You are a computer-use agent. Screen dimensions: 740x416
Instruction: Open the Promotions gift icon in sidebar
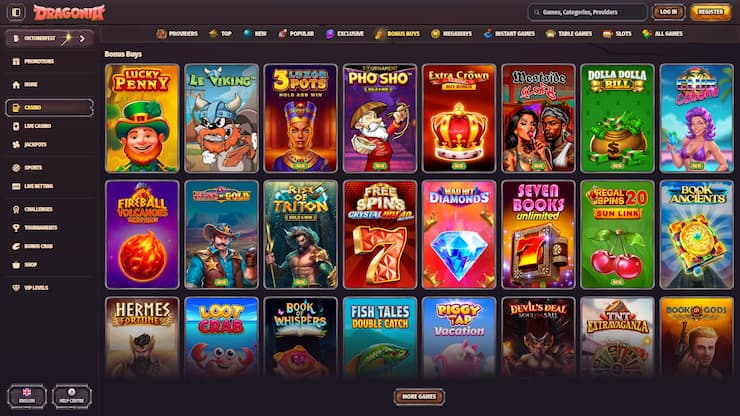point(16,61)
